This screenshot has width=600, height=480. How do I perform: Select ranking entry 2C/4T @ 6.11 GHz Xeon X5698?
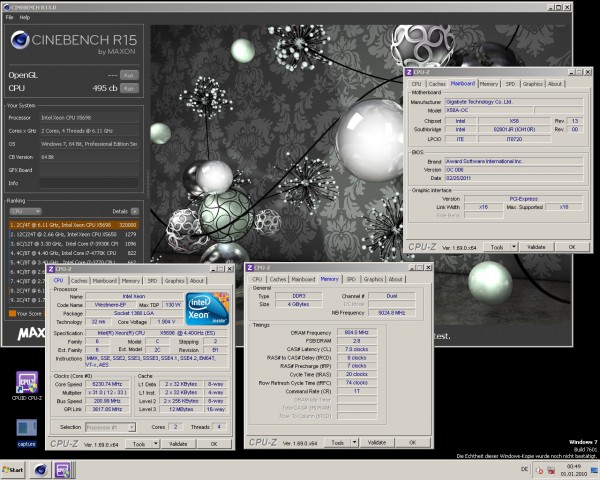[x=73, y=225]
